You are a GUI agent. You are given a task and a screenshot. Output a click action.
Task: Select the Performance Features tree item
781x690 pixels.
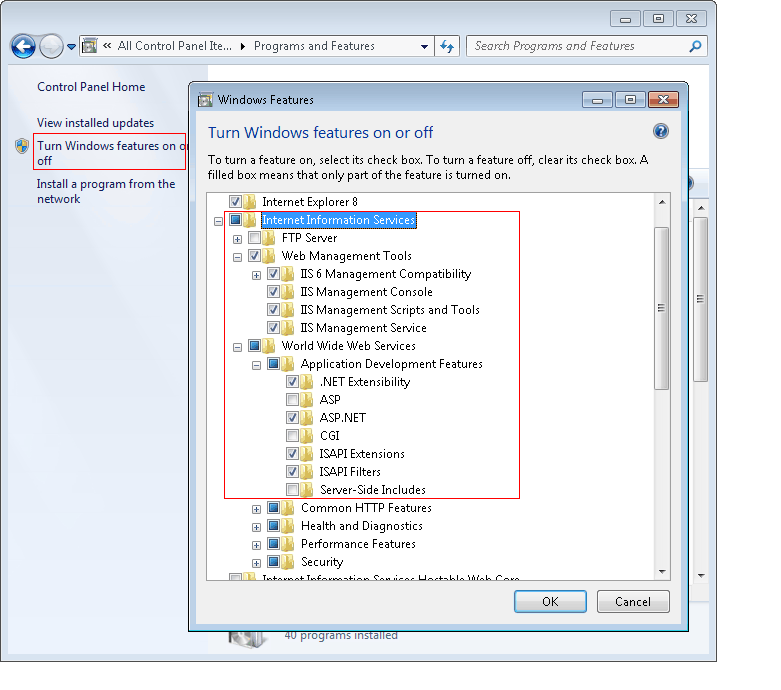(x=358, y=544)
